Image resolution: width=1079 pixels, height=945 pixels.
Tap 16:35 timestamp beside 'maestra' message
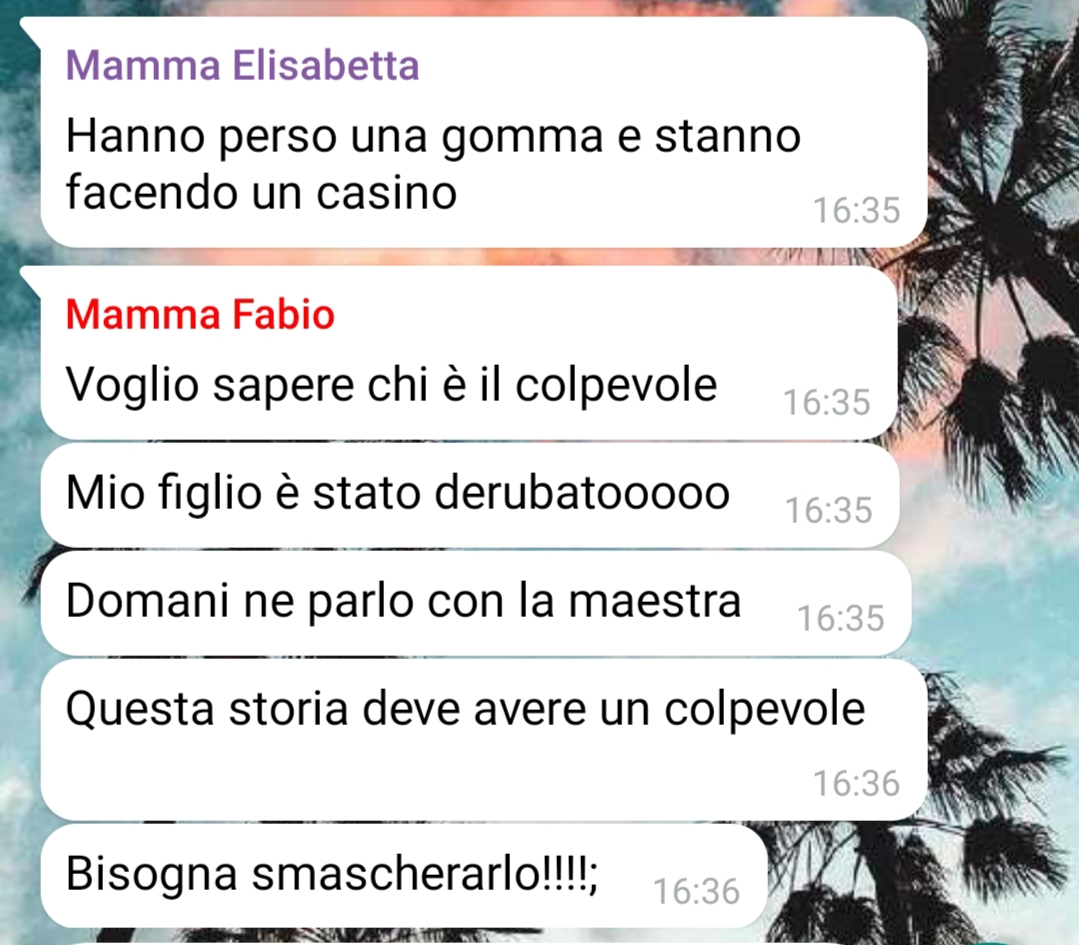pos(840,619)
